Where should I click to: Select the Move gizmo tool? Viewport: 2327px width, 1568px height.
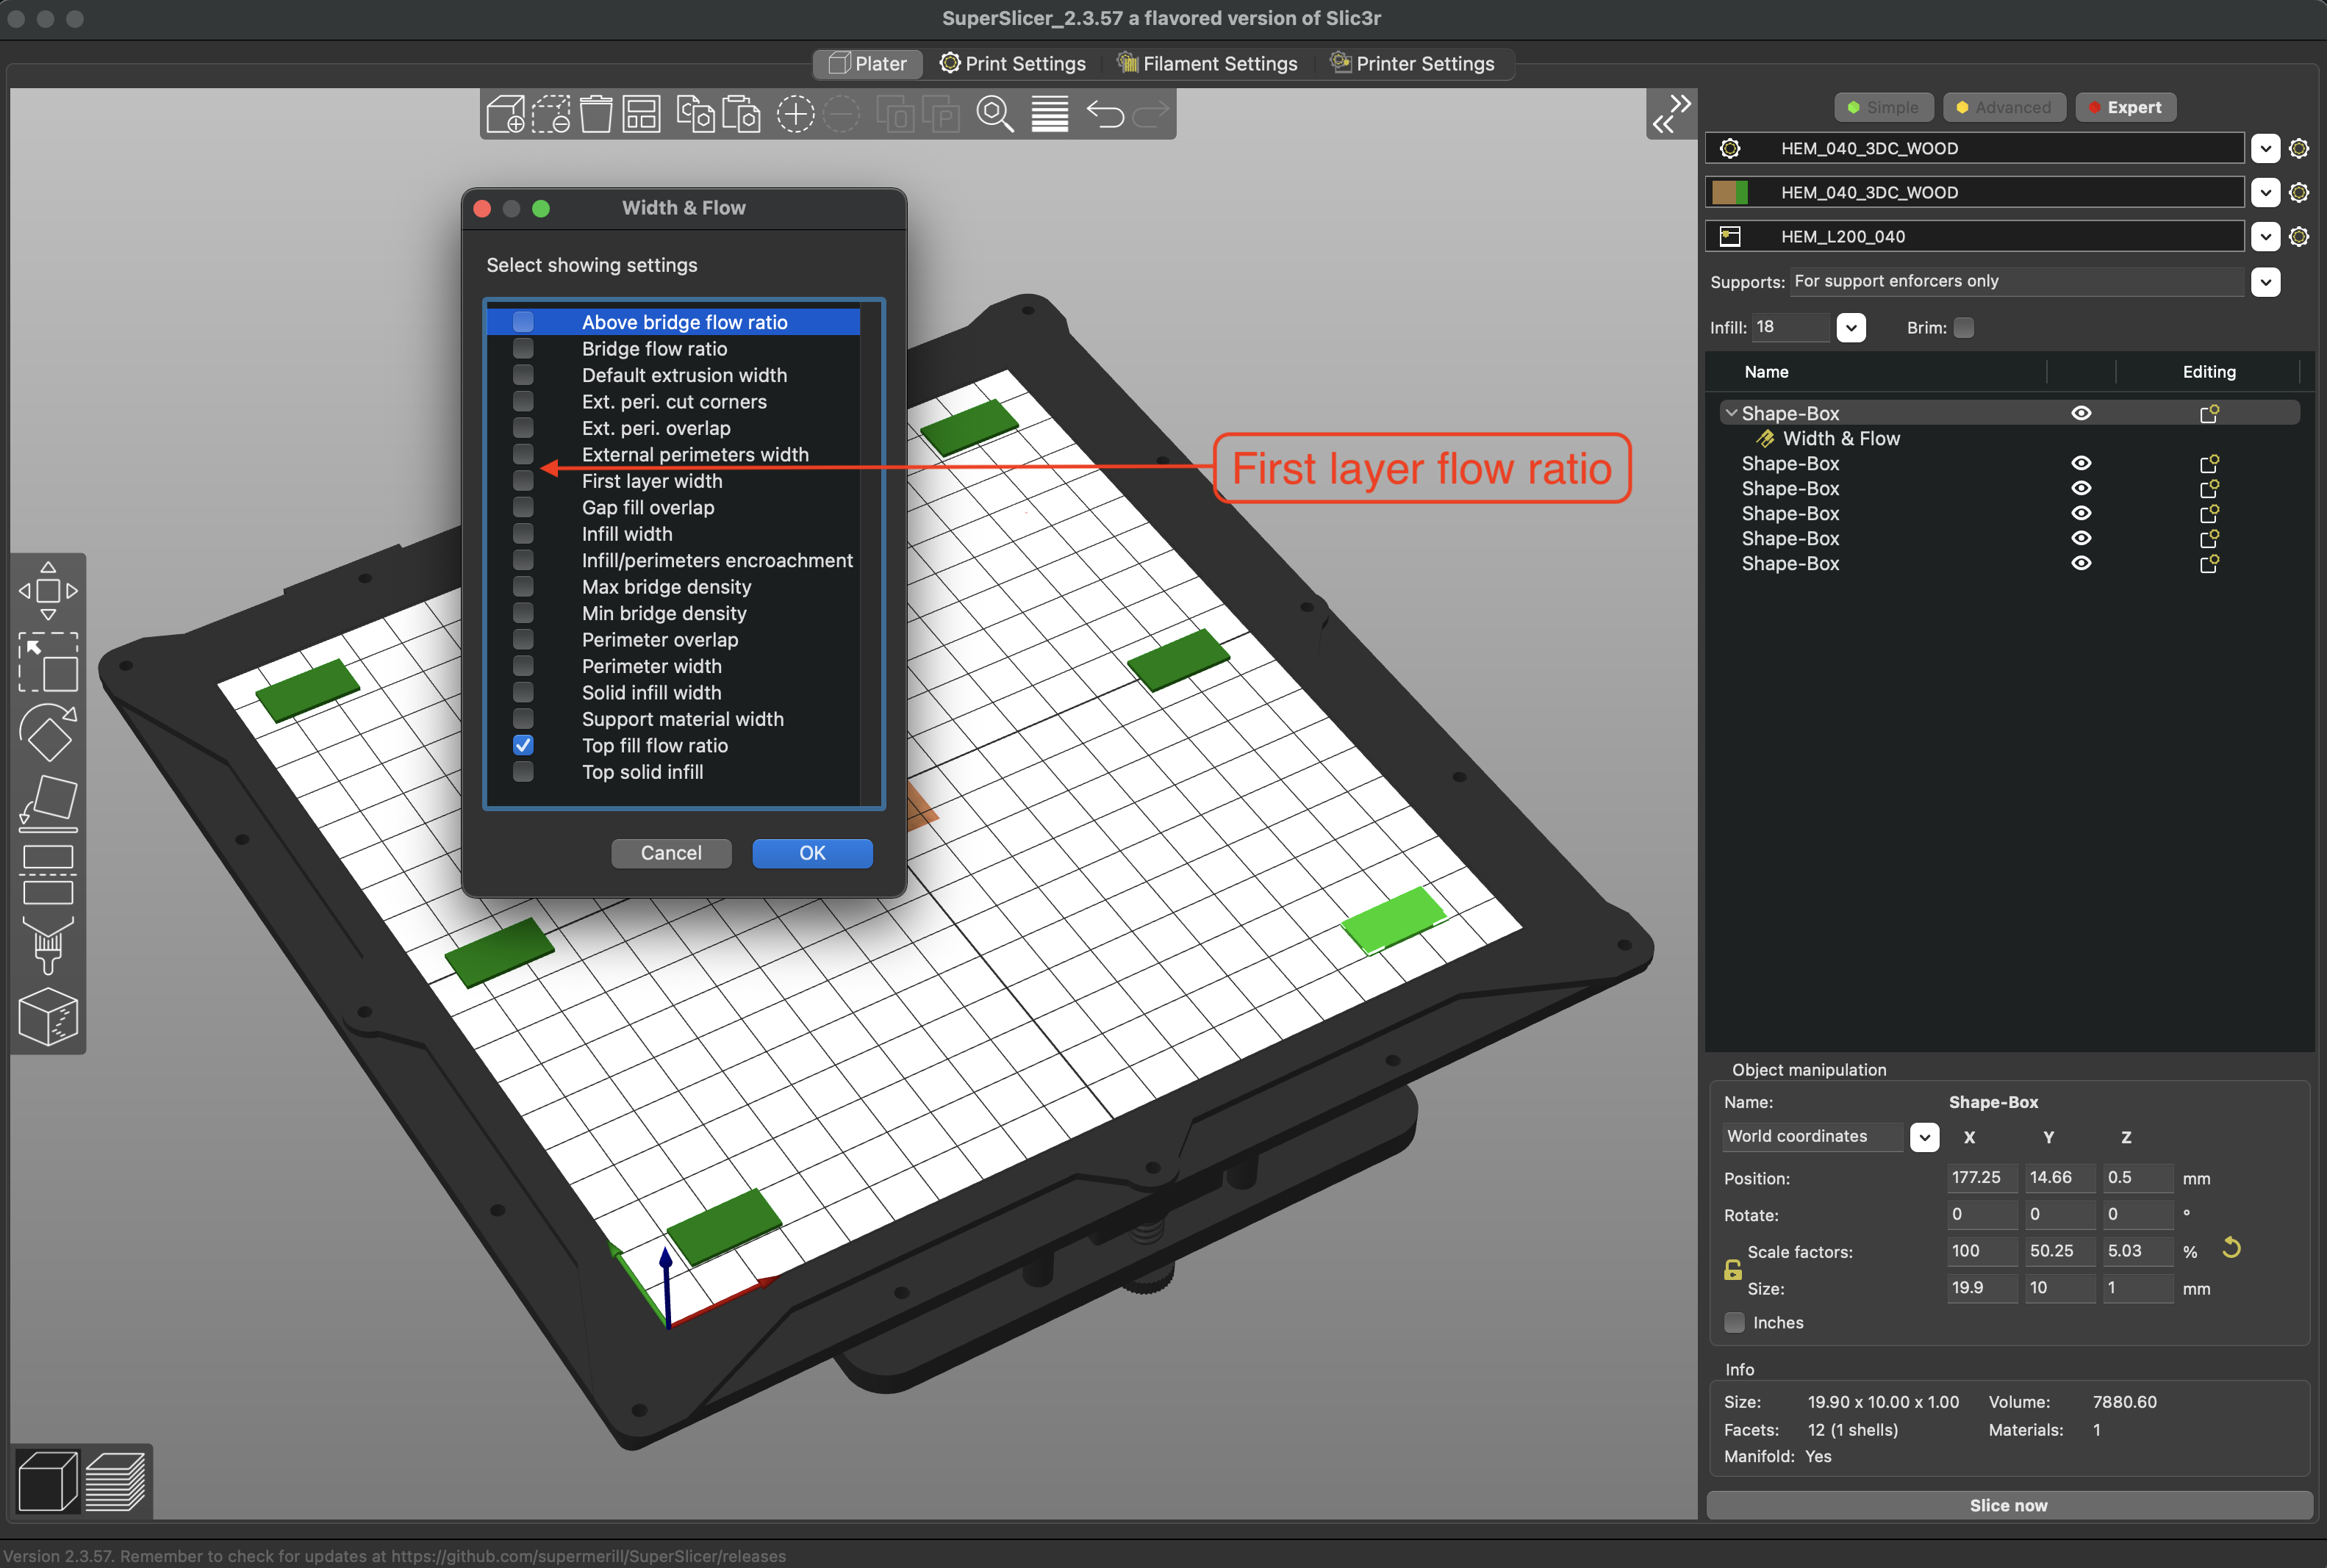(48, 591)
